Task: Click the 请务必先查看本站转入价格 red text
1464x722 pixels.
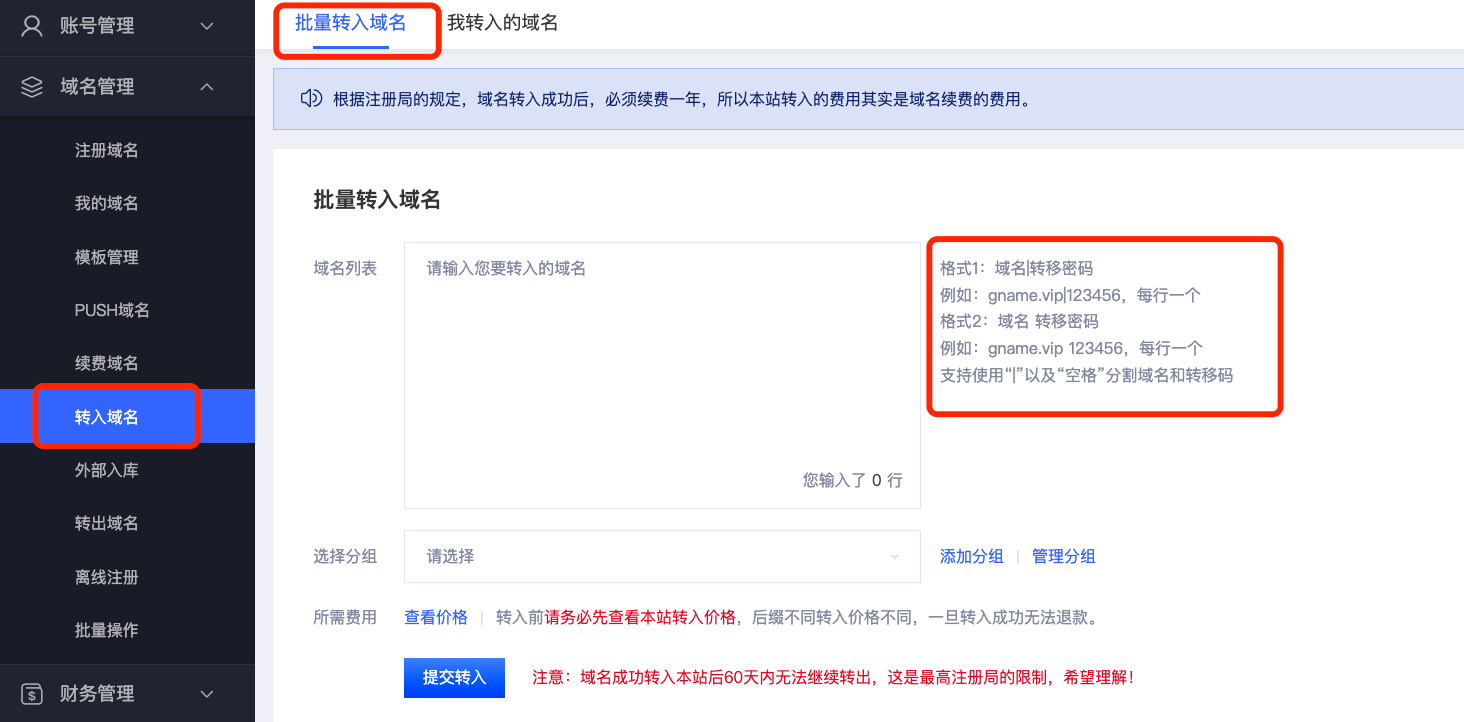Action: point(640,617)
